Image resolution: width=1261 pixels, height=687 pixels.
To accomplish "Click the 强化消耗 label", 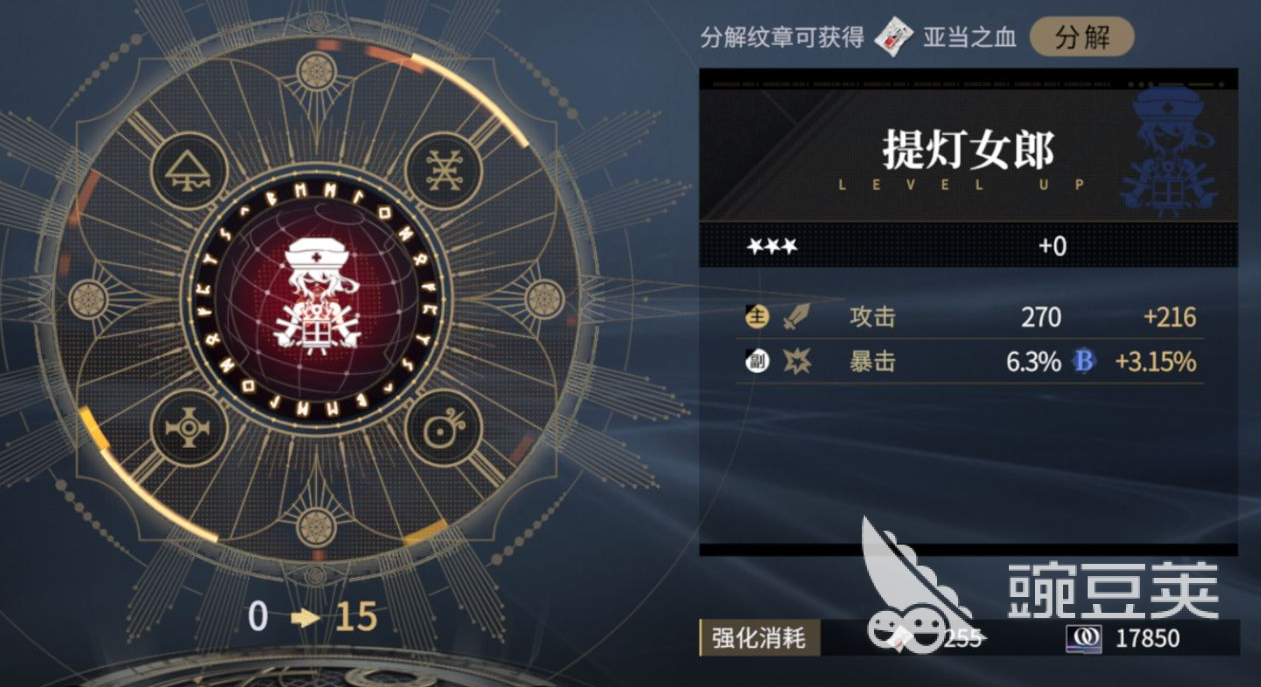I will point(759,638).
